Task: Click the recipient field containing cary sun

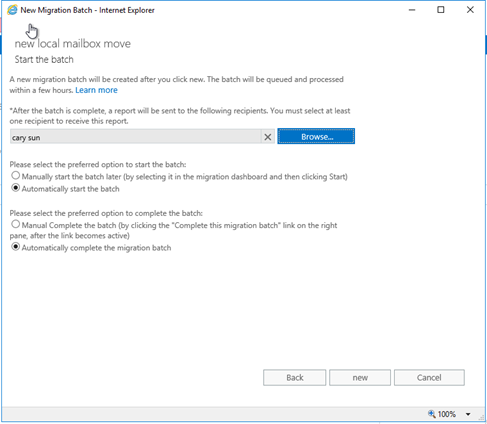Action: click(x=135, y=137)
